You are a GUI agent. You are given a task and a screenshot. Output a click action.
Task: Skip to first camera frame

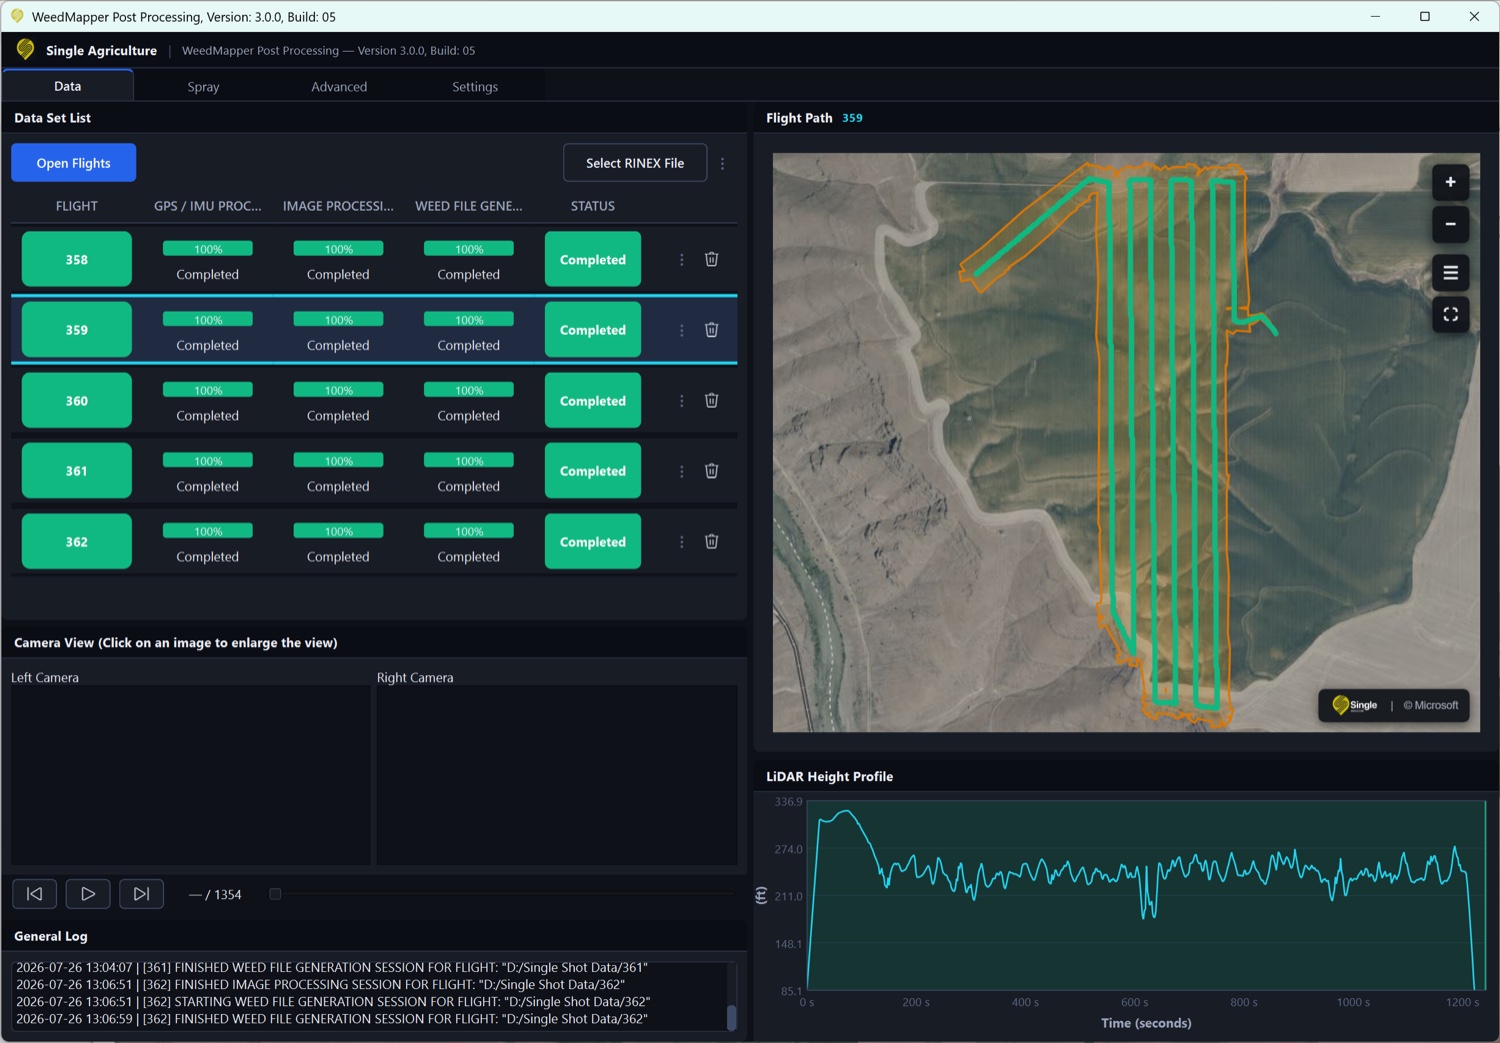(x=34, y=894)
